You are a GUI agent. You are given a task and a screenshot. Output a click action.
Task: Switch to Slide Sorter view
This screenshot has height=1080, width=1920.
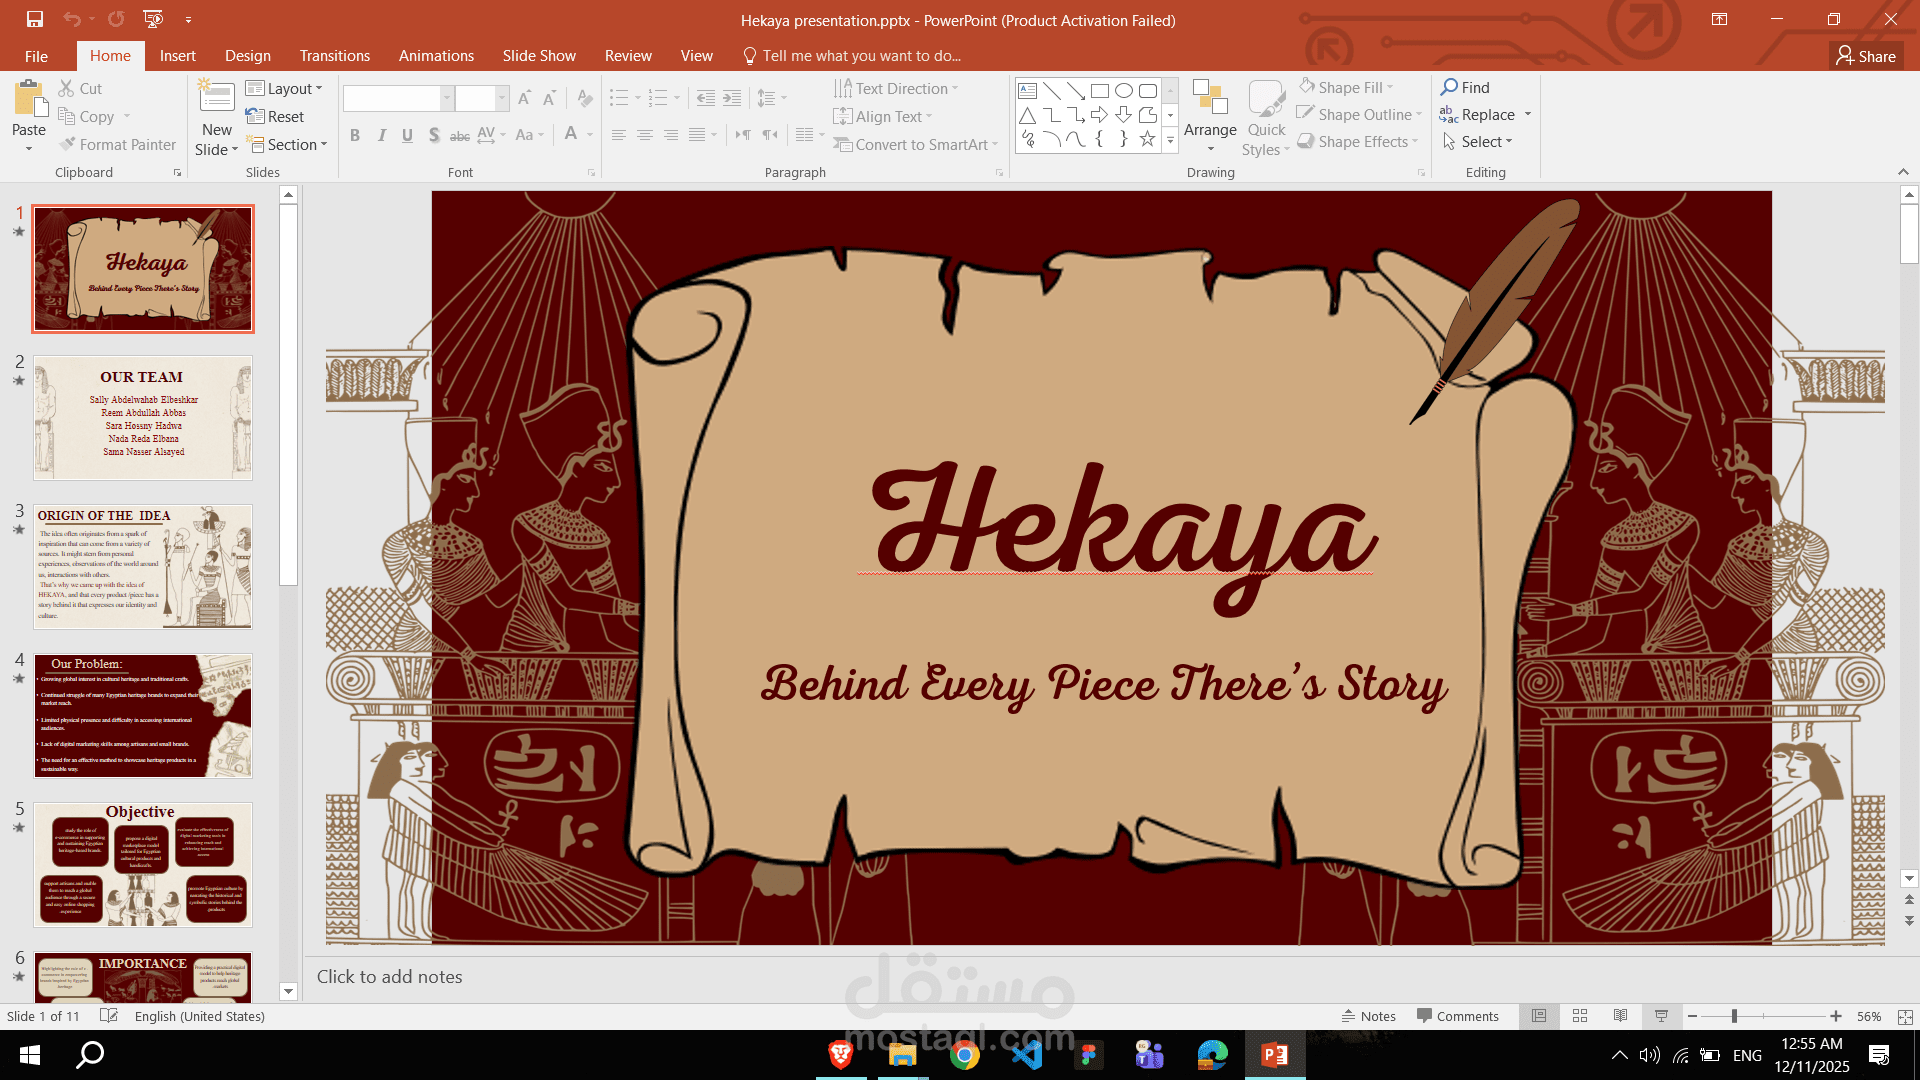pos(1580,1016)
